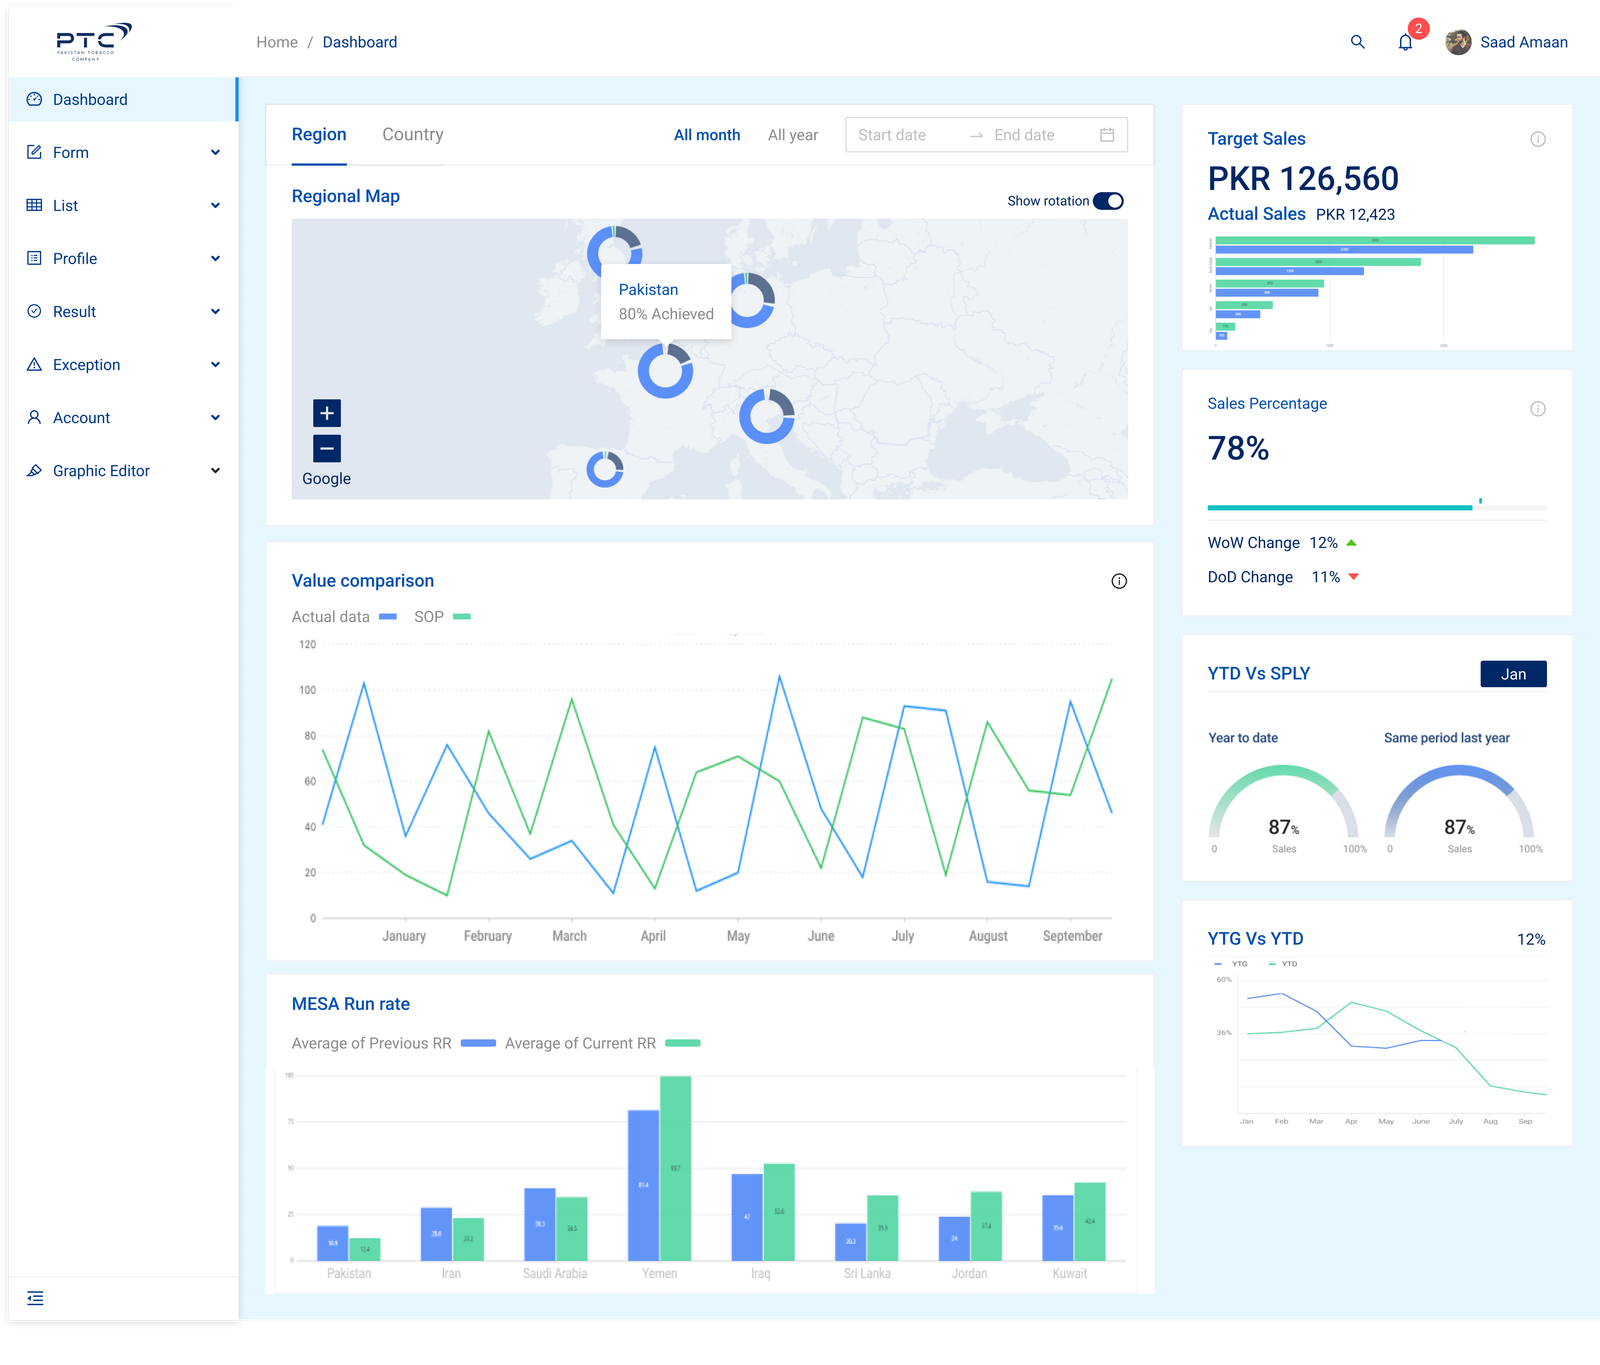Expand the Form menu chevron
1600x1365 pixels.
coord(215,152)
